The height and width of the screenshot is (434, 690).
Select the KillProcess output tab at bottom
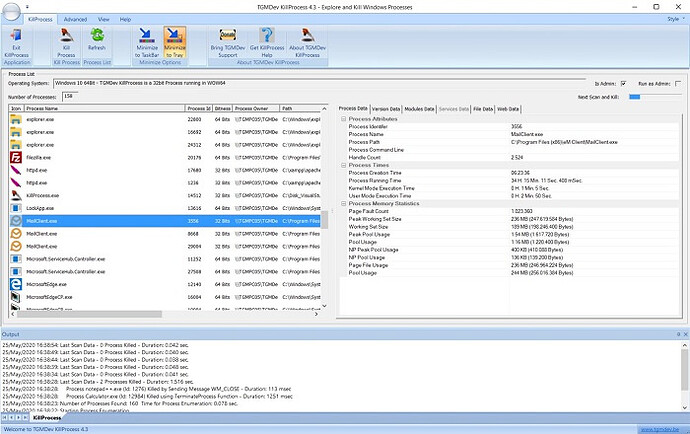click(x=47, y=417)
